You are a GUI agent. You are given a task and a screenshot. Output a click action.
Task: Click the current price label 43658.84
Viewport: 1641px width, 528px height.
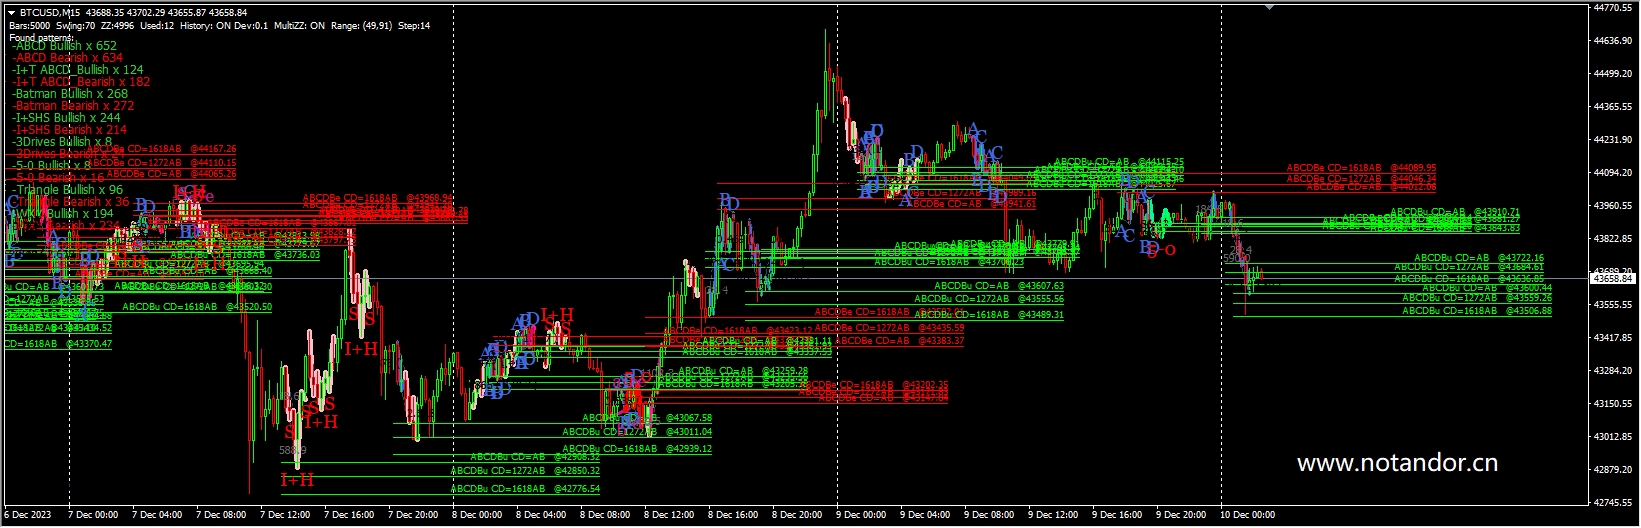tap(1613, 278)
